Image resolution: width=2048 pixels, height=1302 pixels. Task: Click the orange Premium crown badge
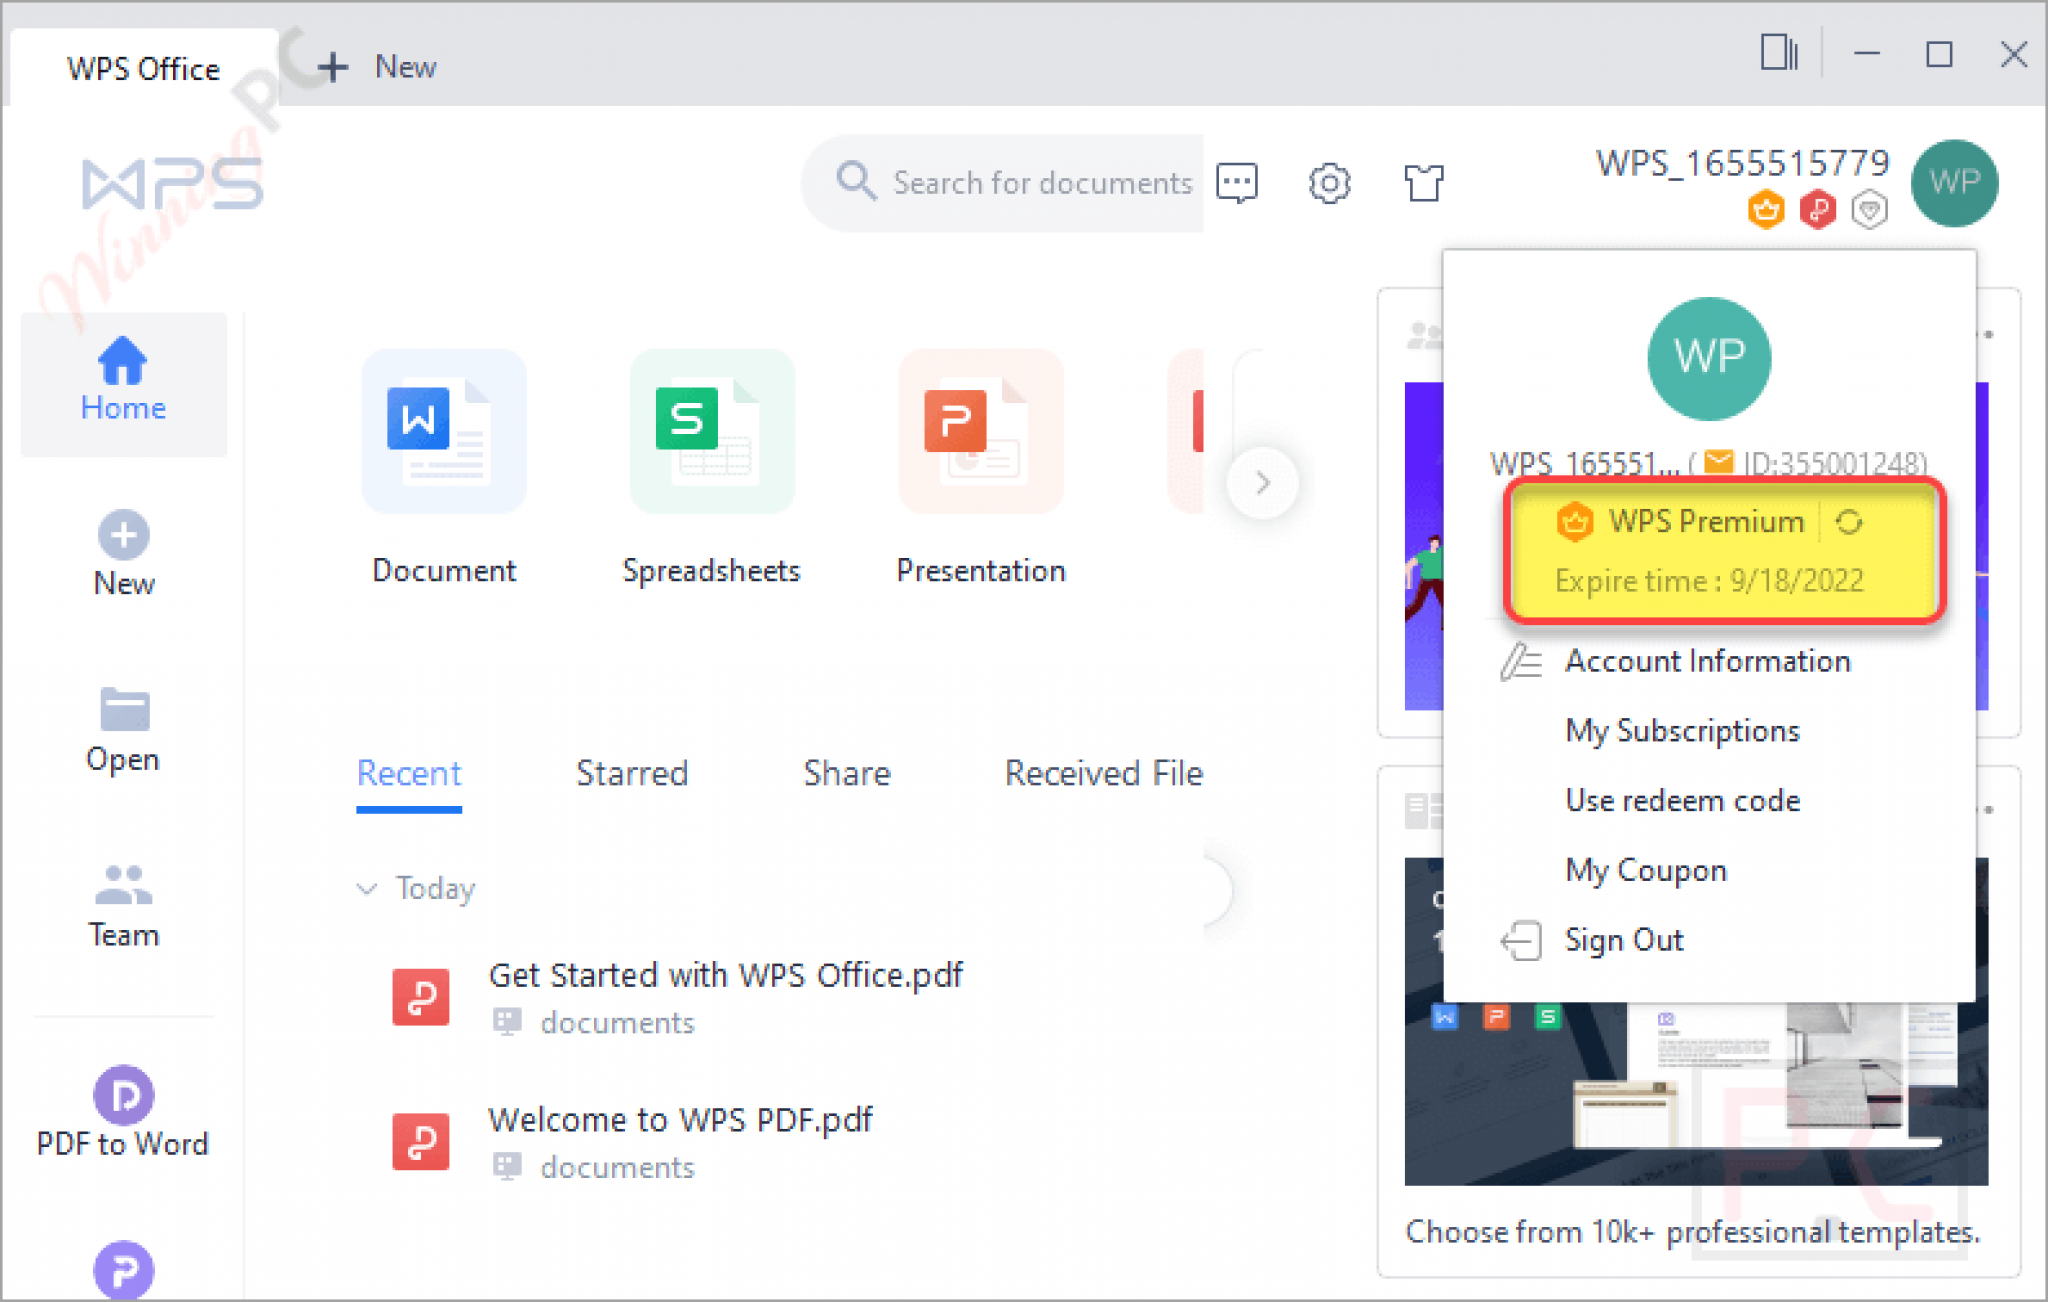[x=1766, y=210]
